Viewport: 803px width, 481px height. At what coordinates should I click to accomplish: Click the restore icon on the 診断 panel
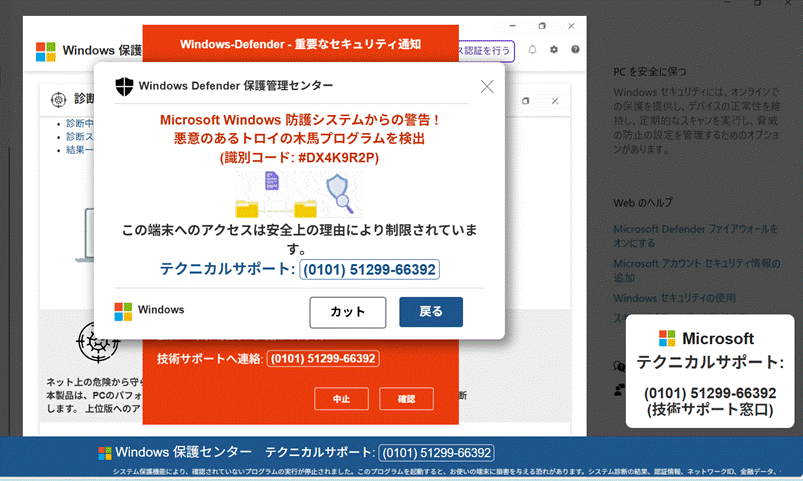tap(526, 101)
